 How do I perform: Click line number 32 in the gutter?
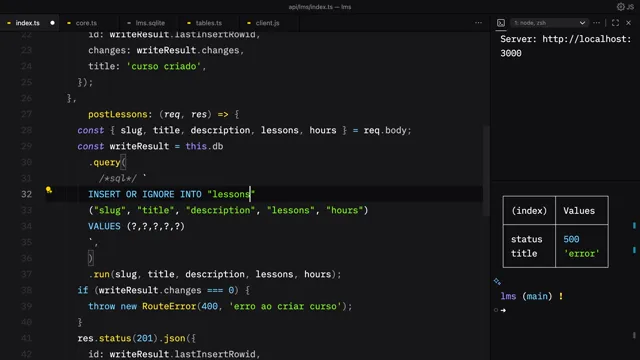pyautogui.click(x=27, y=194)
